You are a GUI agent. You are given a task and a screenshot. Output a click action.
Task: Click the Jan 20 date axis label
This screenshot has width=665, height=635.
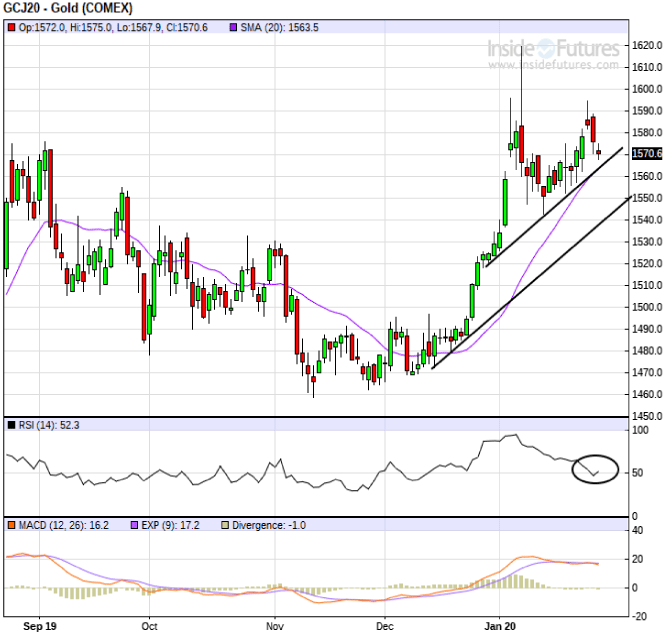pos(499,626)
